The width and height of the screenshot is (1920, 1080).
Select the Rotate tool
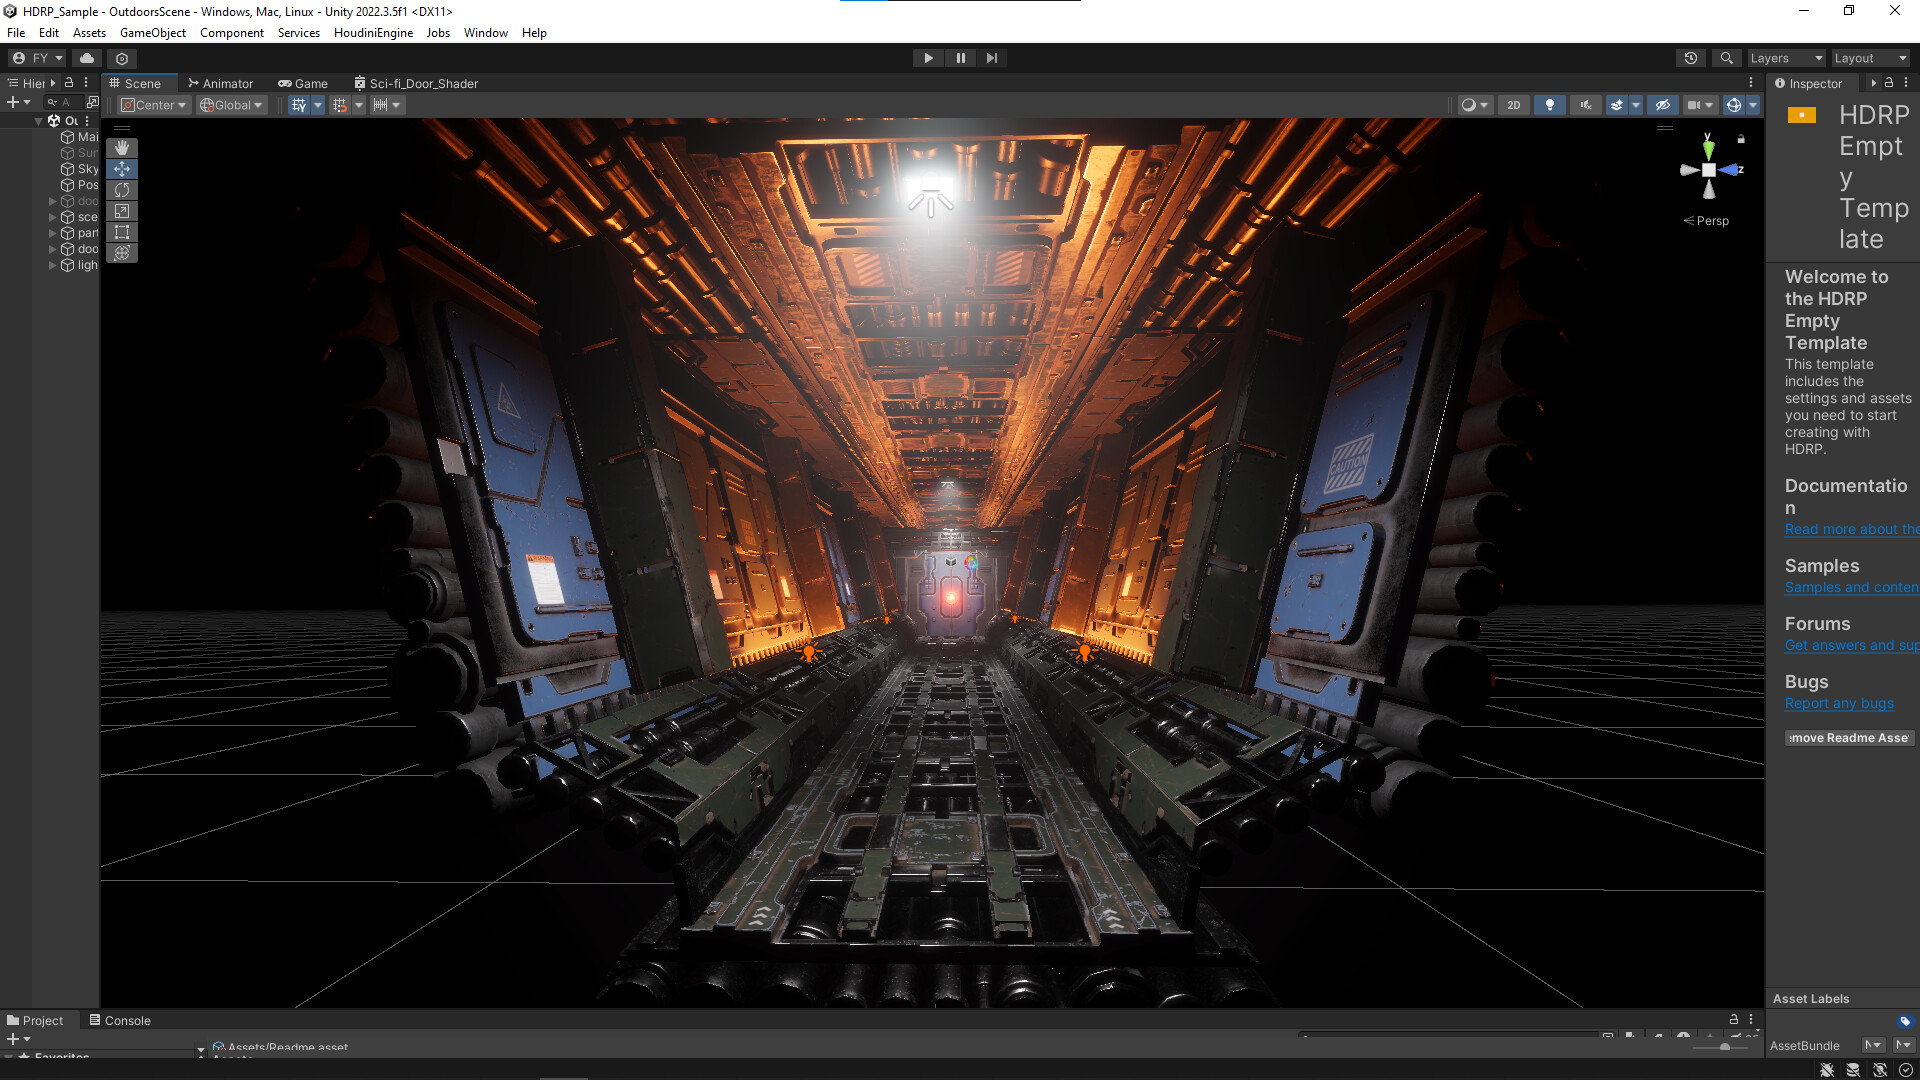coord(121,189)
